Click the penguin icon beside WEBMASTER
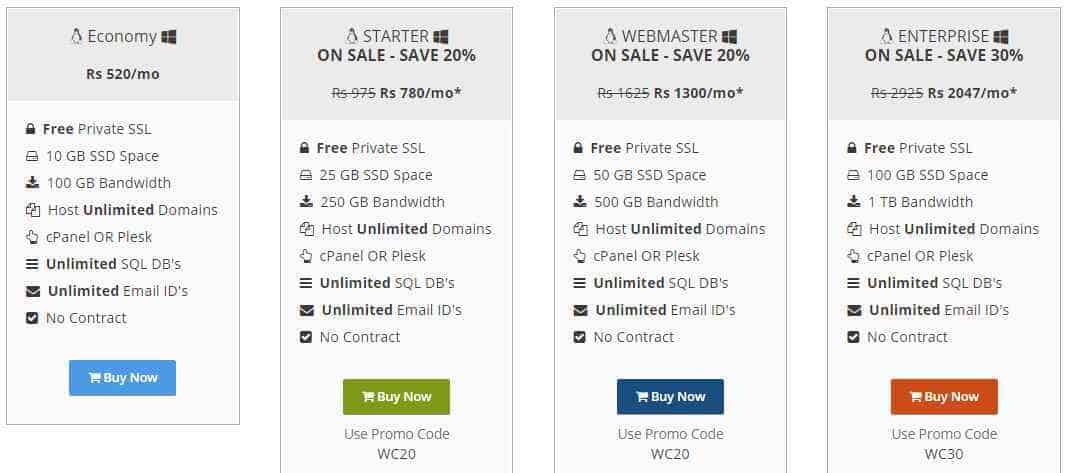 [611, 36]
